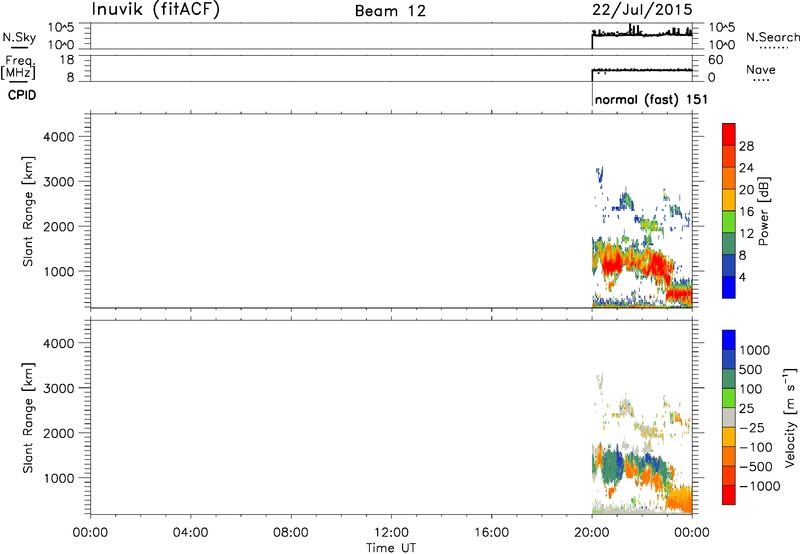Click the 'Nave' legend label

[x=761, y=69]
